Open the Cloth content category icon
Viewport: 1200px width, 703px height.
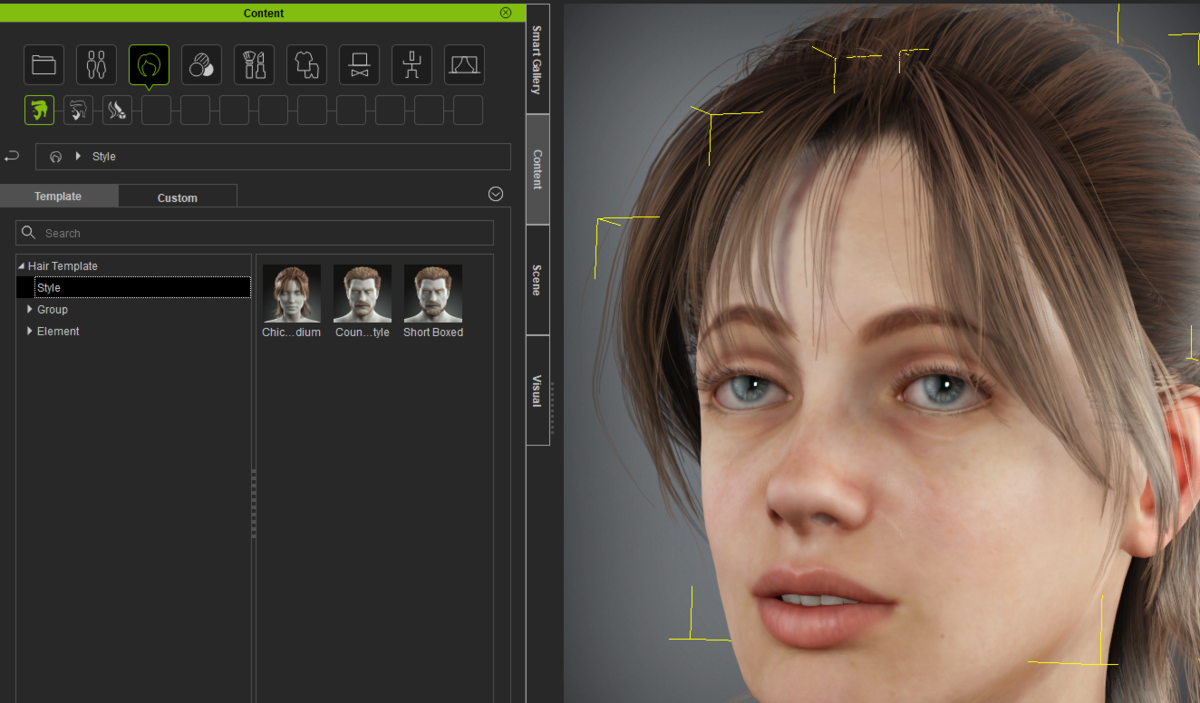306,65
